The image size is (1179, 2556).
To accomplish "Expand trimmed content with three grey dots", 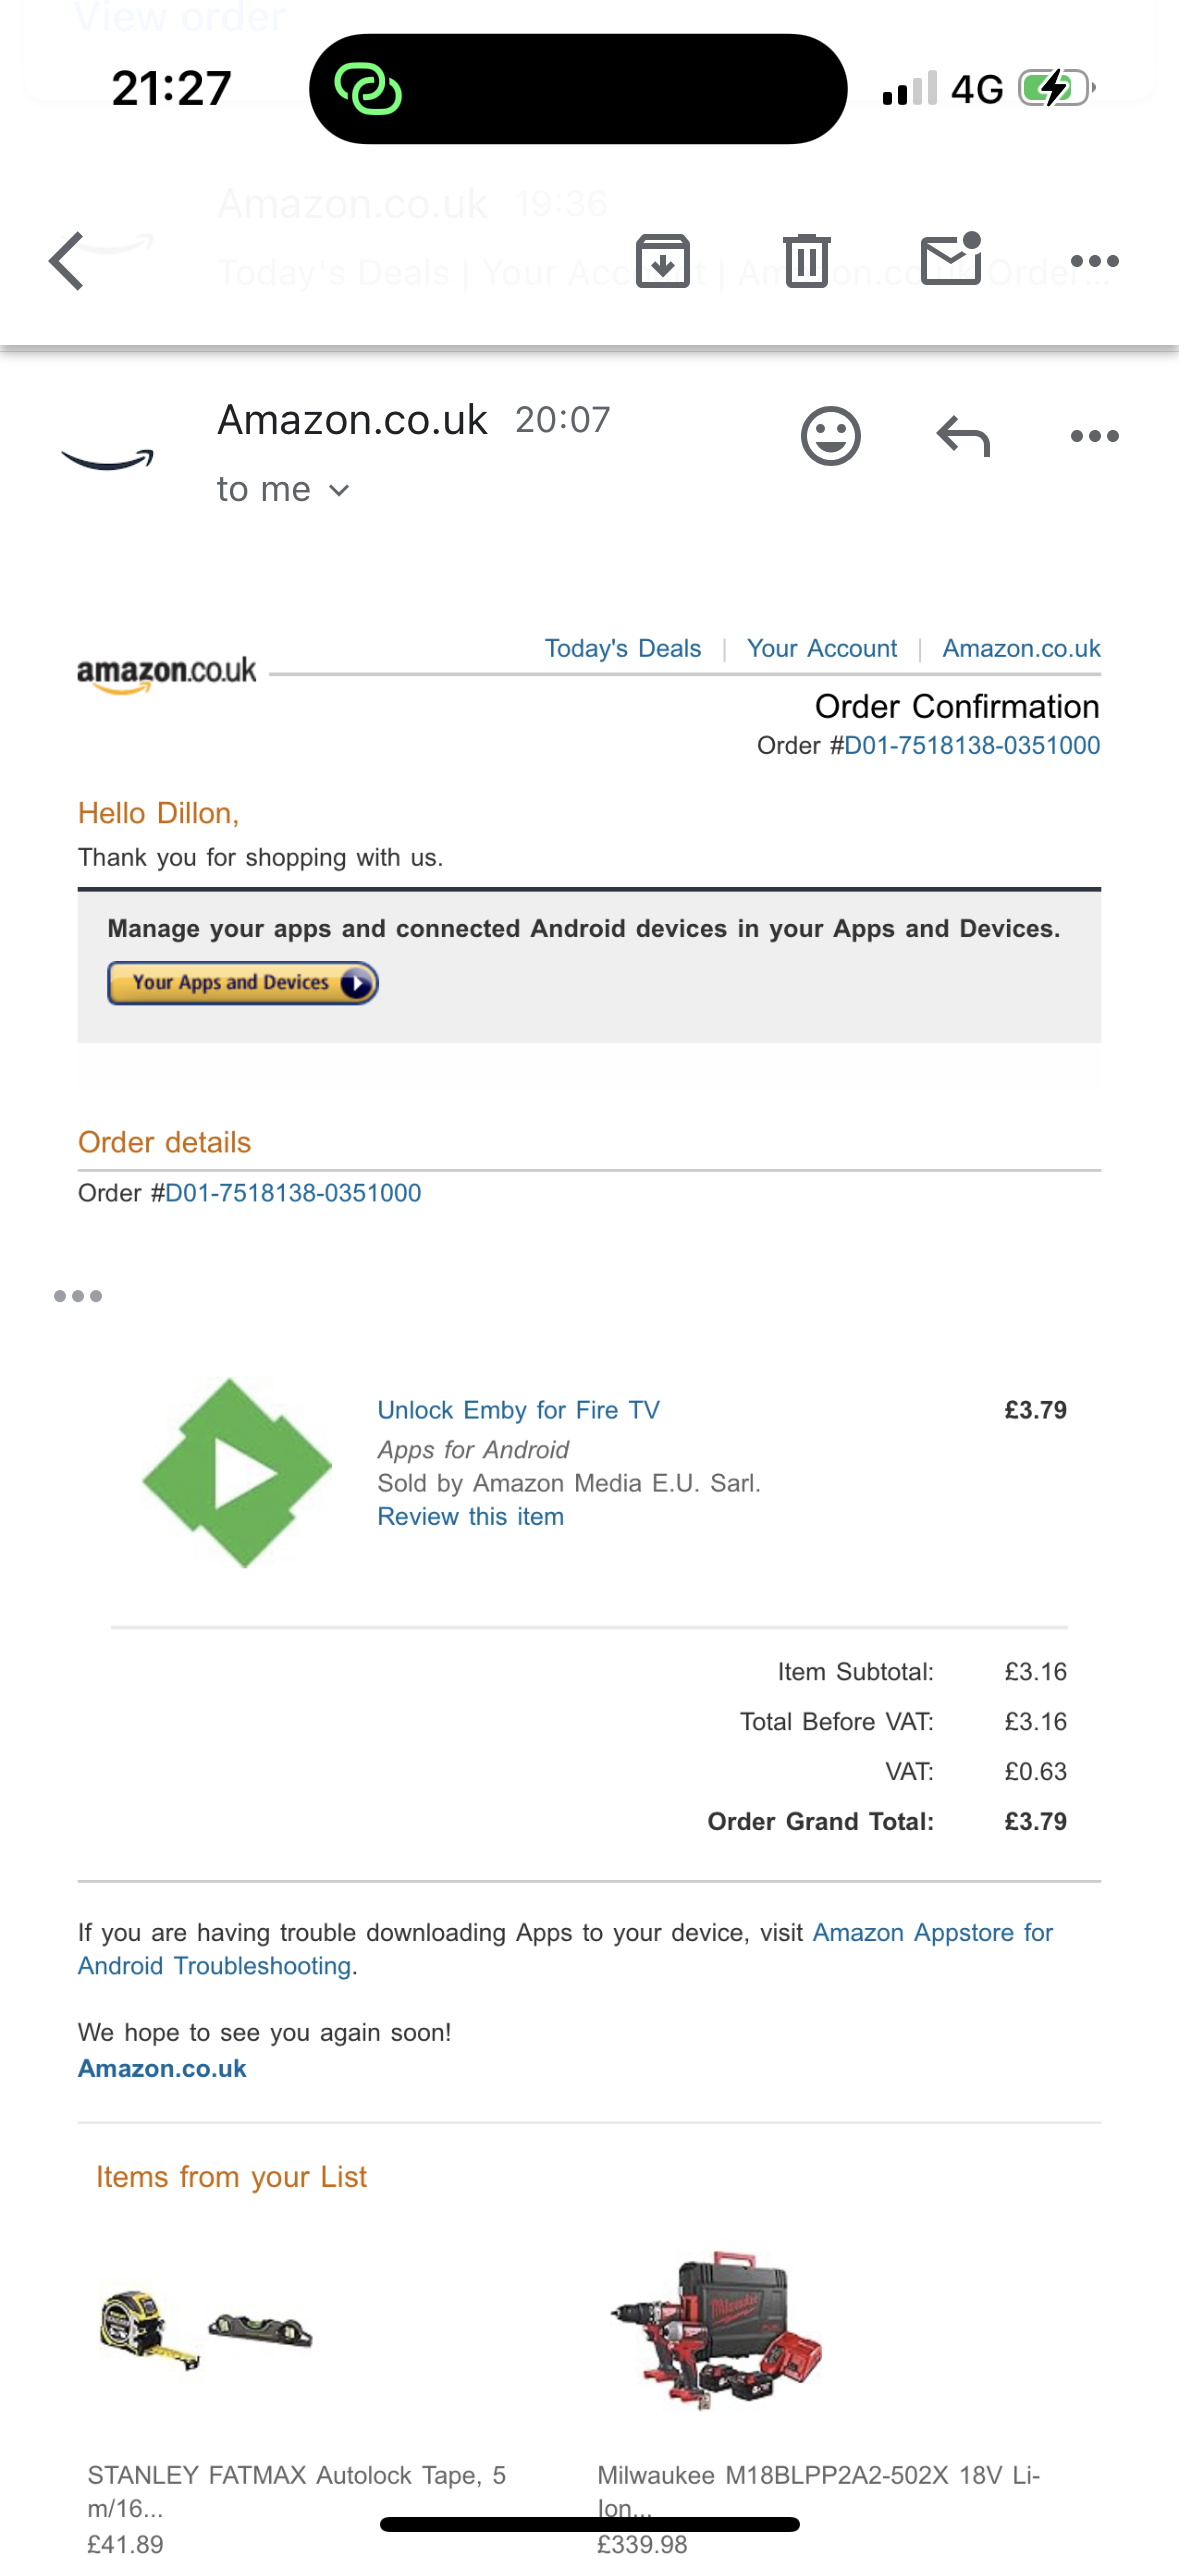I will [78, 1296].
